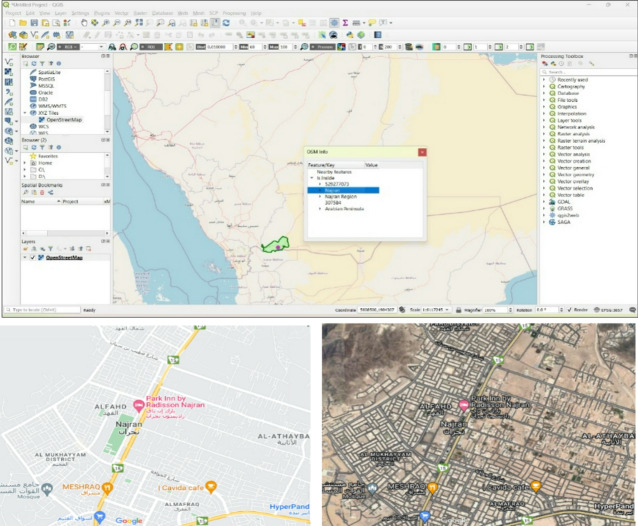Open the Processing menu
Viewport: 638px width, 526px height.
(234, 13)
